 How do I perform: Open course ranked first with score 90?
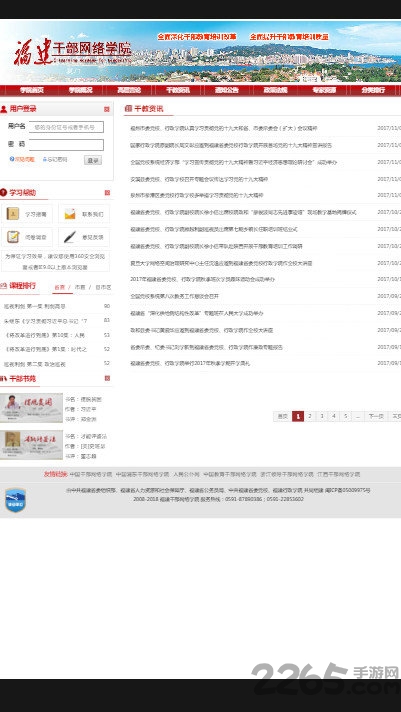tap(35, 307)
